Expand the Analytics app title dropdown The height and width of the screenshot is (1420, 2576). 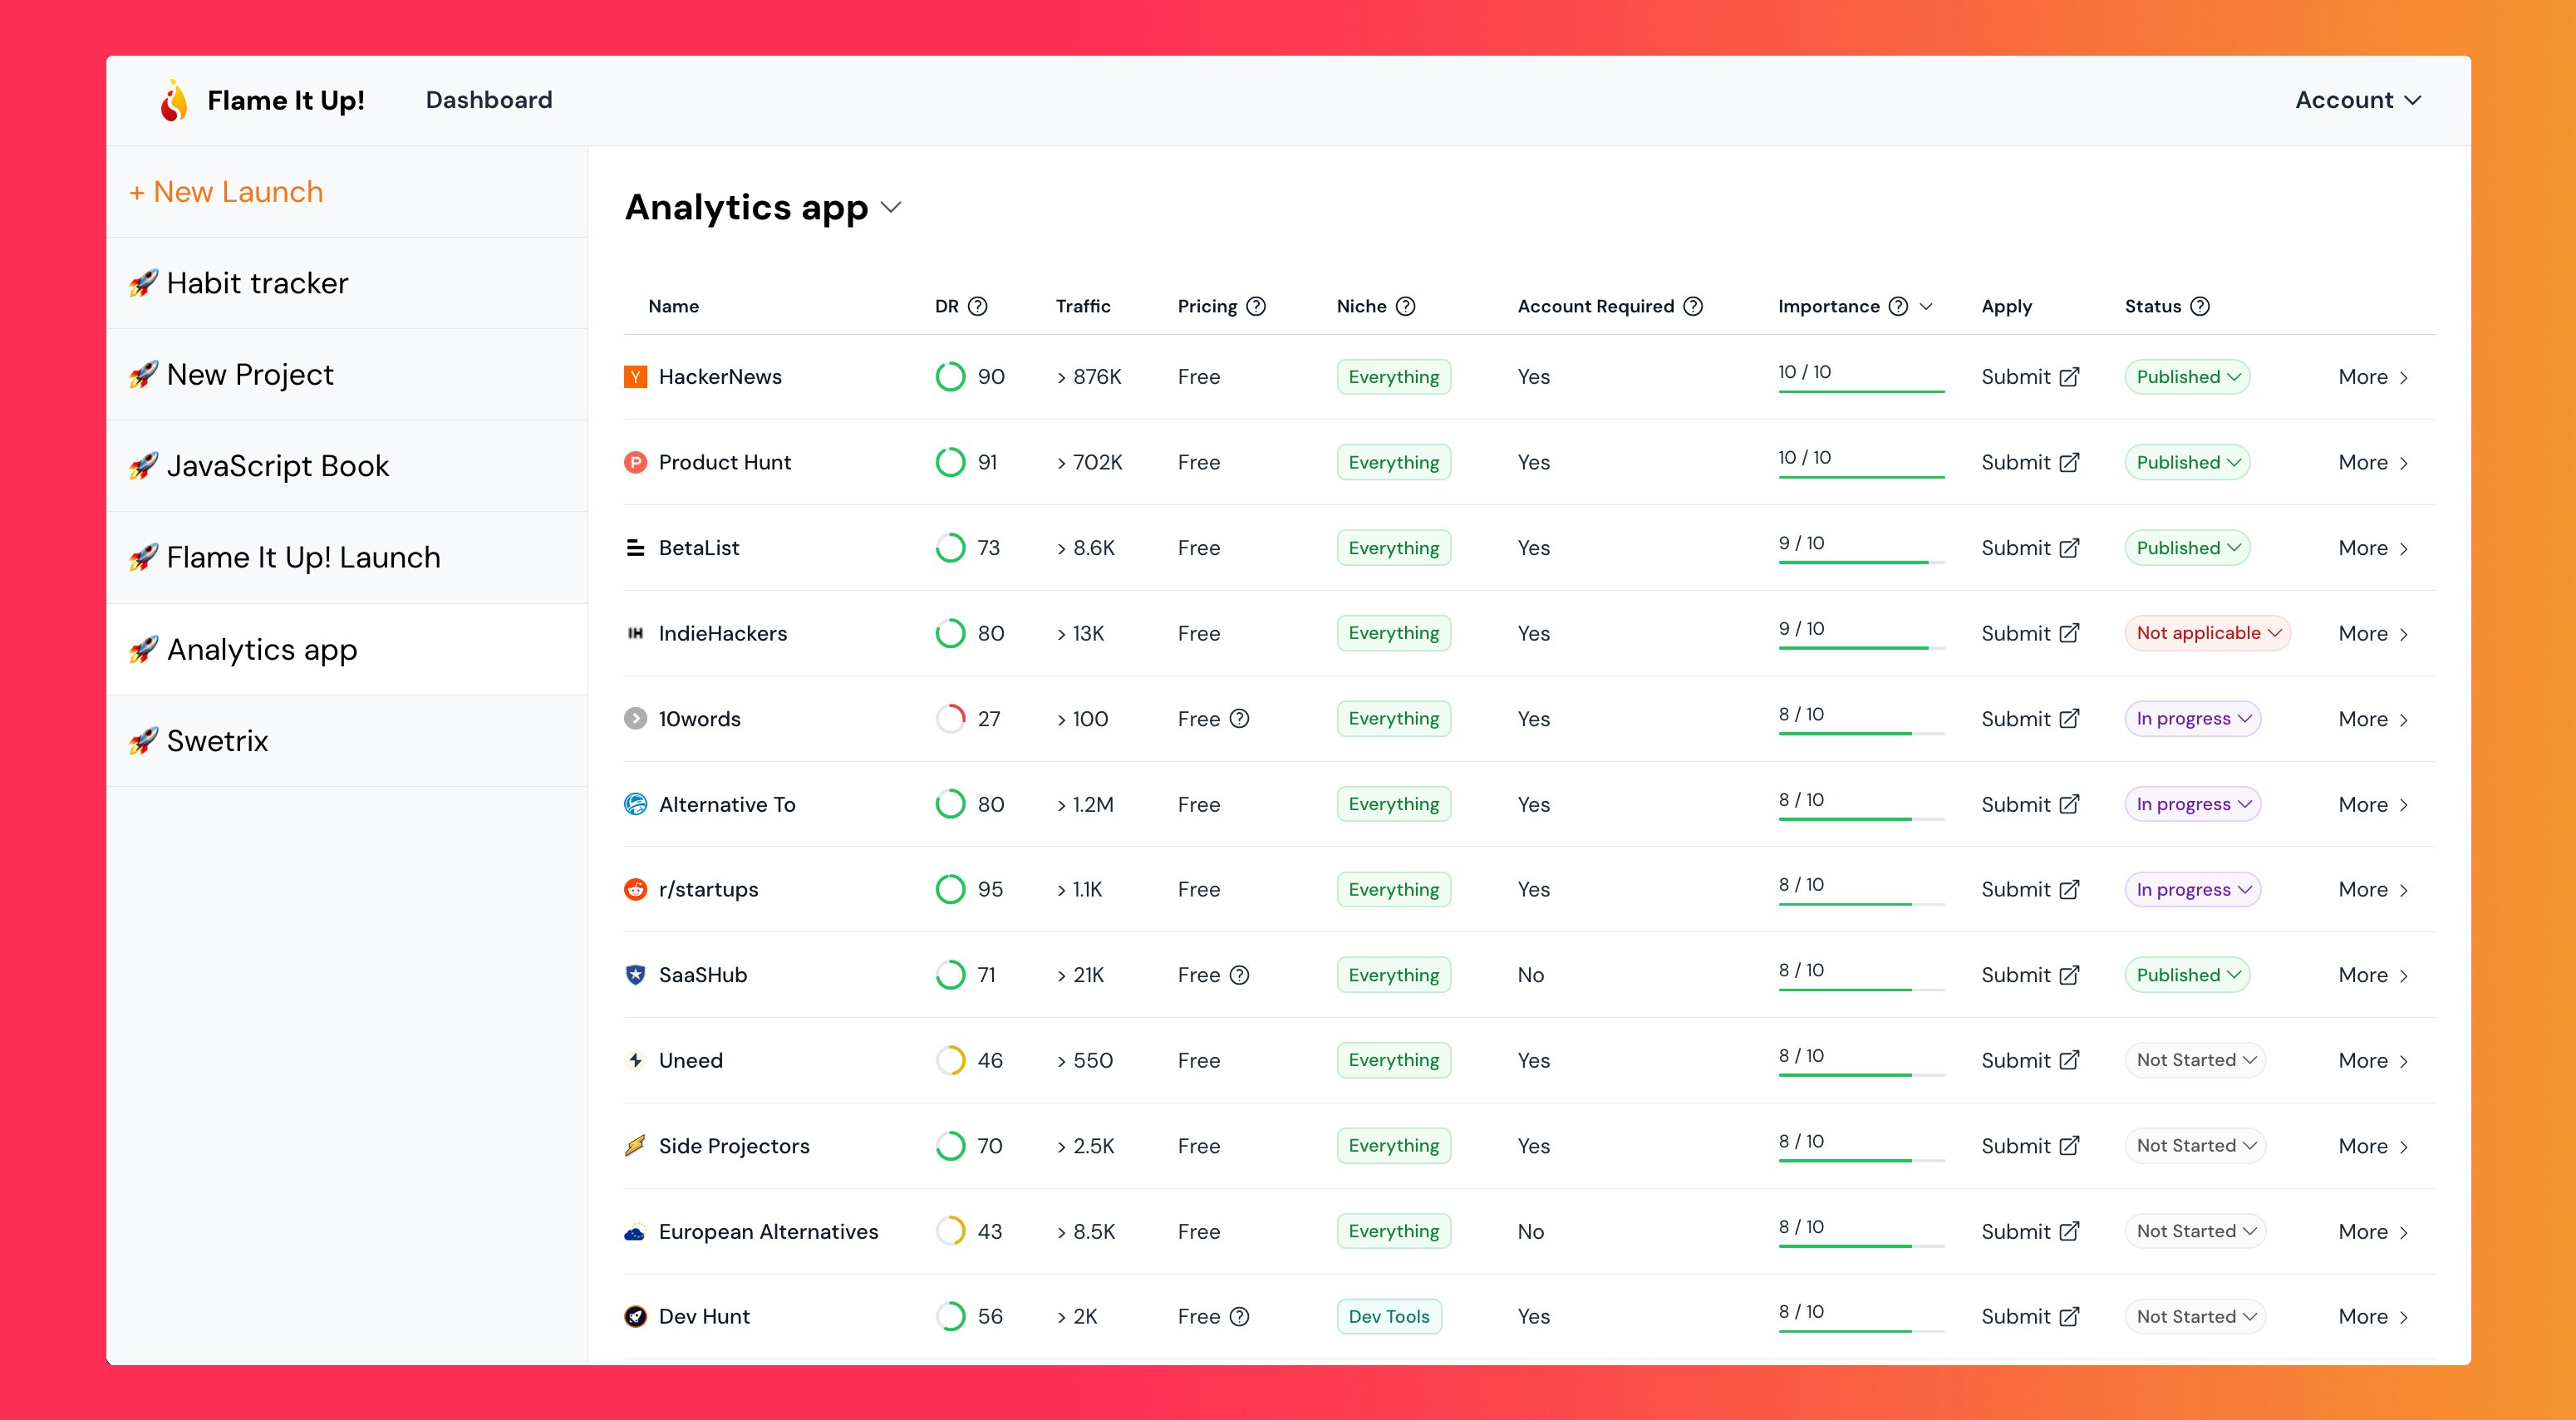891,207
